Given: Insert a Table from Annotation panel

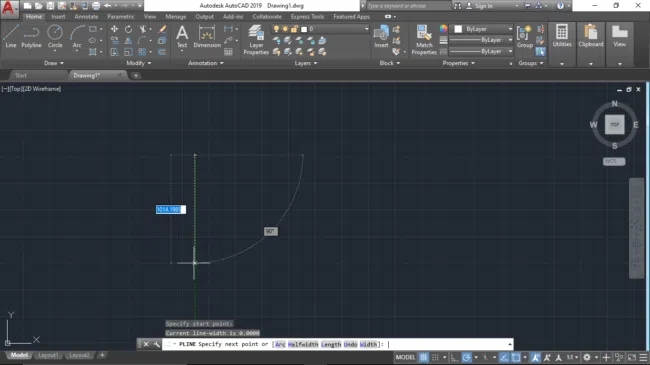Looking at the screenshot, I should [228, 52].
